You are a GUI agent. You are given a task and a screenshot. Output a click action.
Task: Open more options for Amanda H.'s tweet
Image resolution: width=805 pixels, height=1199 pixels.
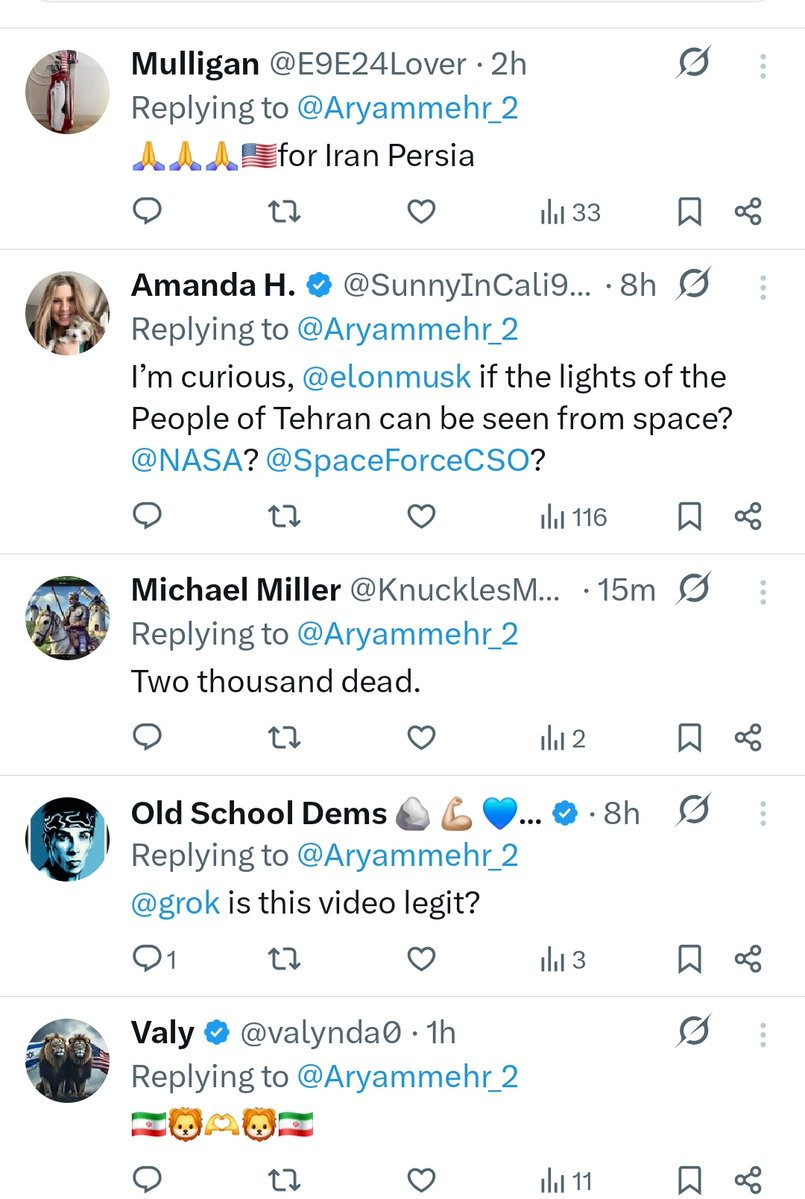click(x=763, y=287)
